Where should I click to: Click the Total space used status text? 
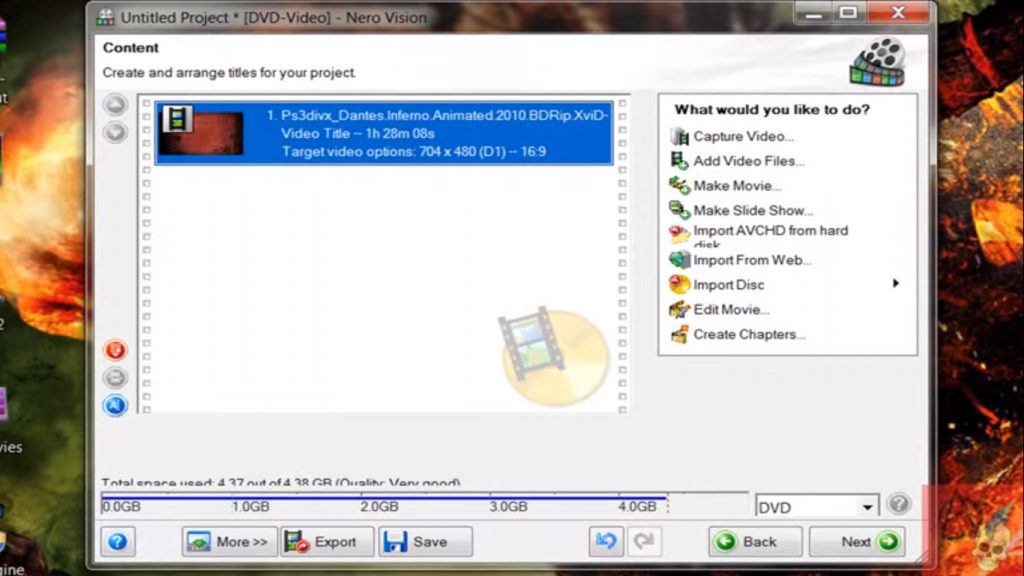click(x=281, y=483)
